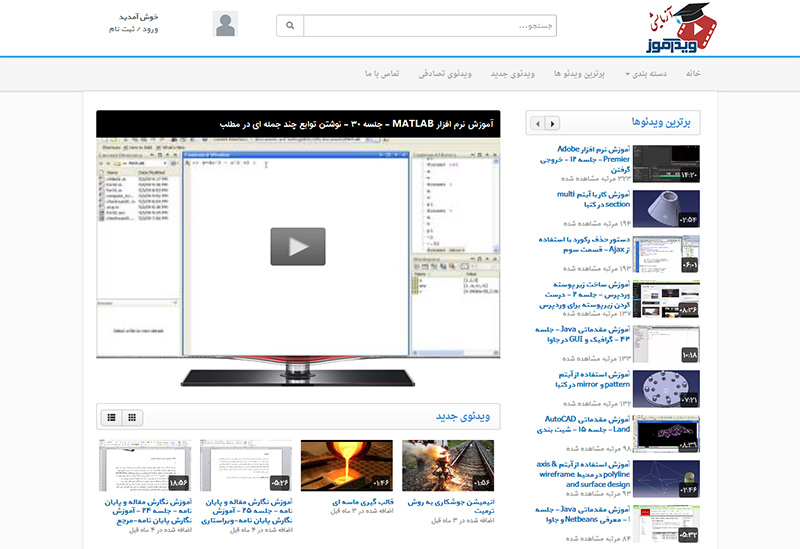Switch new videos to list view
This screenshot has width=800, height=549.
click(x=111, y=417)
